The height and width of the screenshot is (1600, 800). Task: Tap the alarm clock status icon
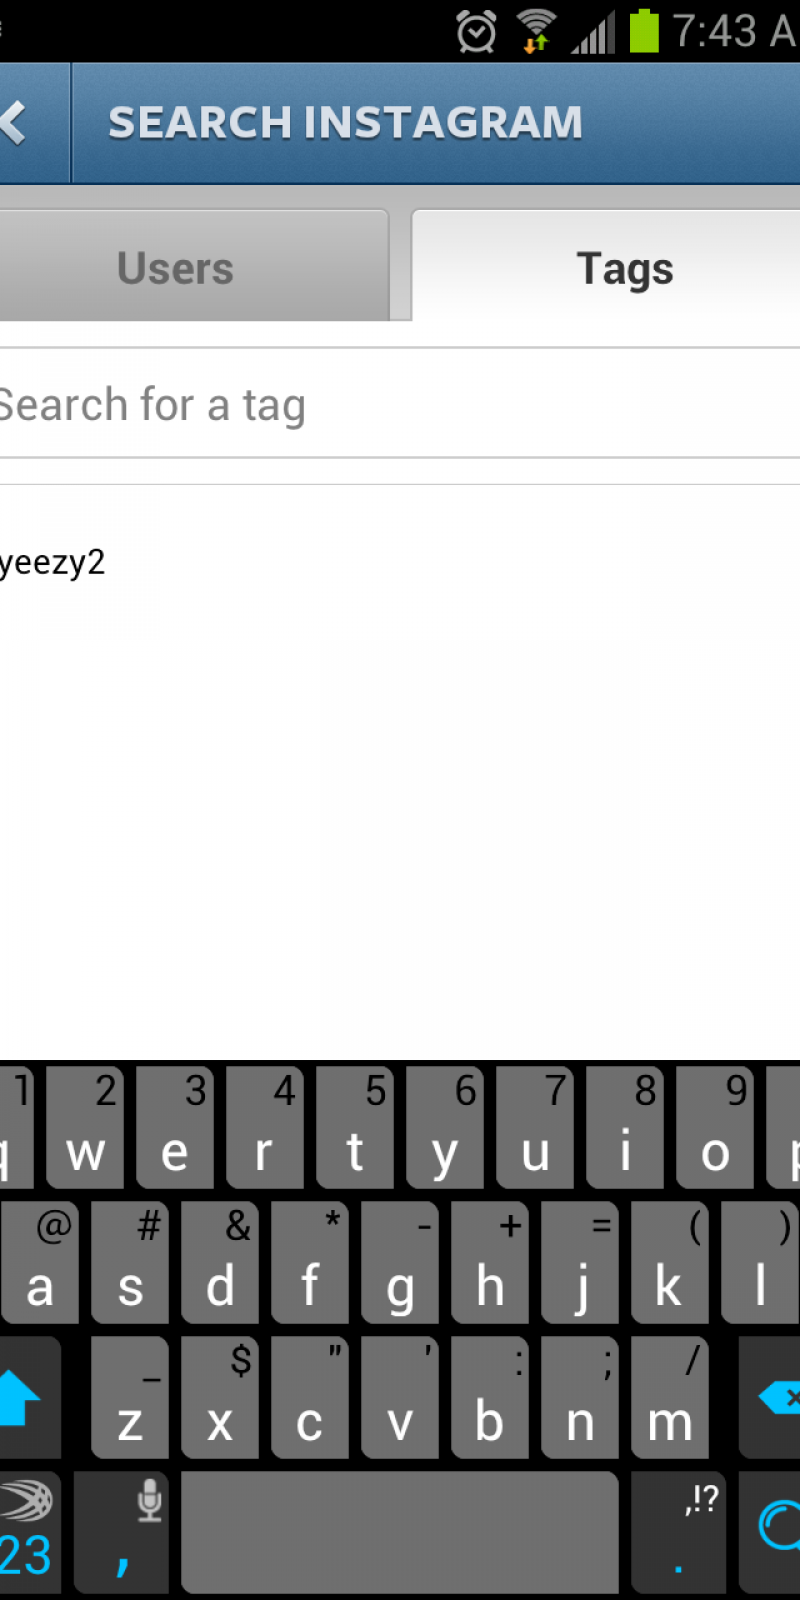[x=477, y=31]
